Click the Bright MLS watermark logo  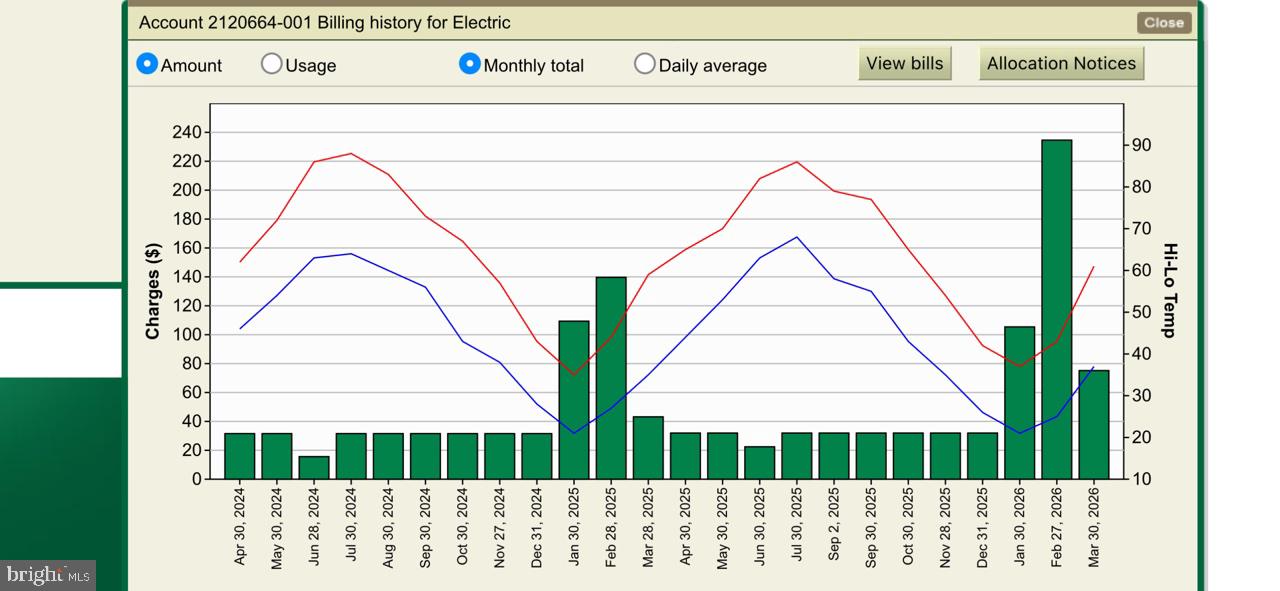pyautogui.click(x=48, y=575)
